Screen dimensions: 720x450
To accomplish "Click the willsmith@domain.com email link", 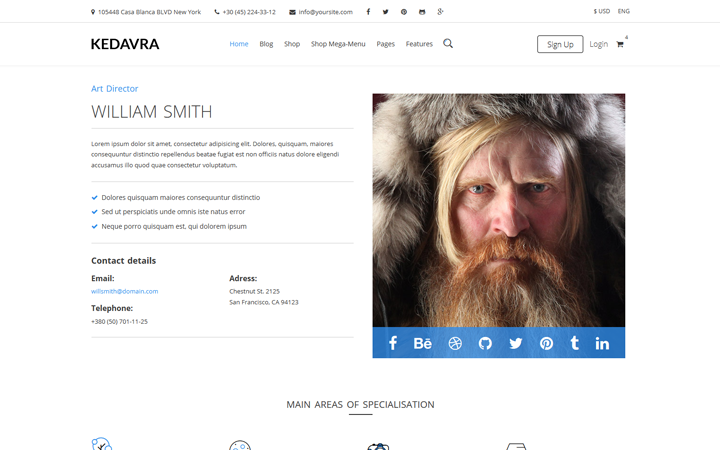I will pyautogui.click(x=124, y=291).
